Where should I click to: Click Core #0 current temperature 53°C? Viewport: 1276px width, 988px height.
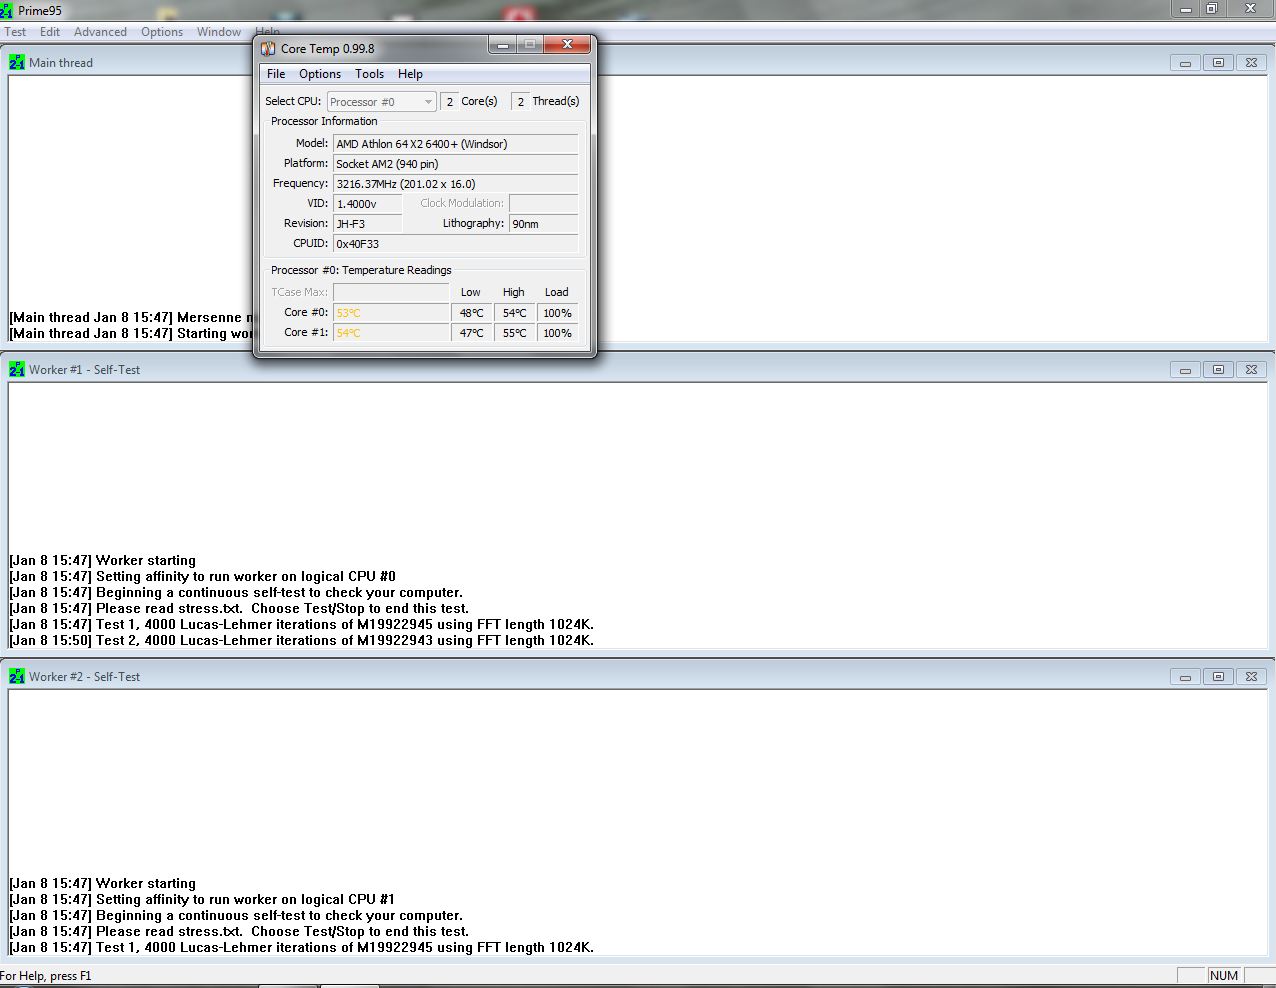(391, 313)
